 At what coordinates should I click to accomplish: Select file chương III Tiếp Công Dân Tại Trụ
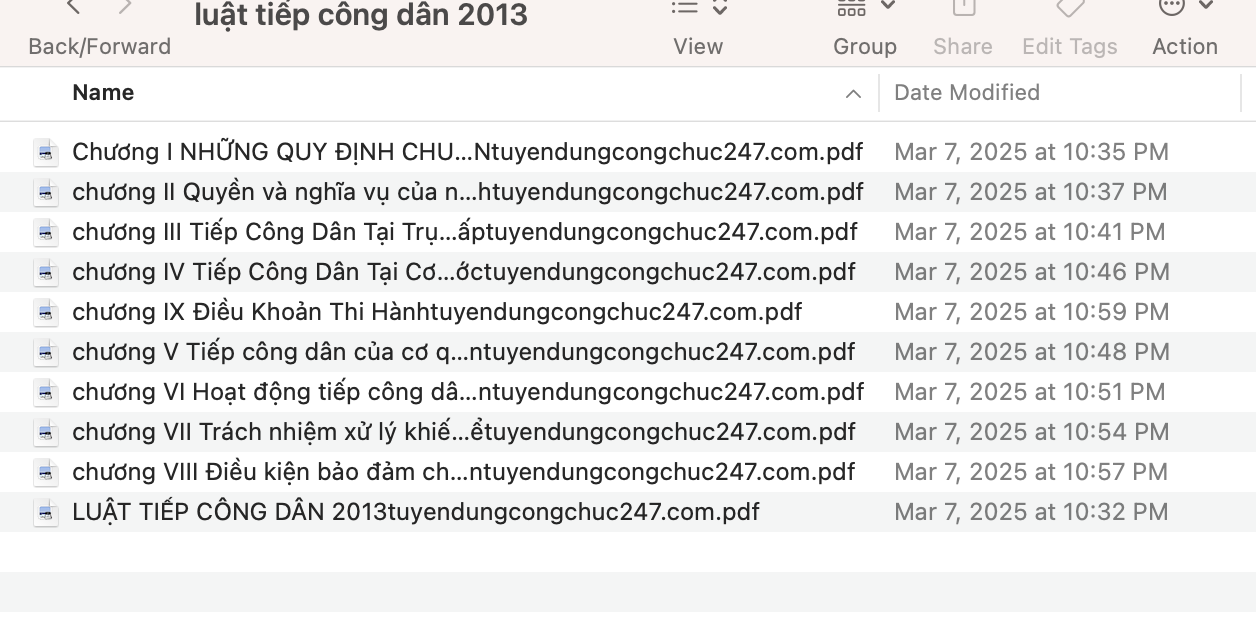[465, 232]
